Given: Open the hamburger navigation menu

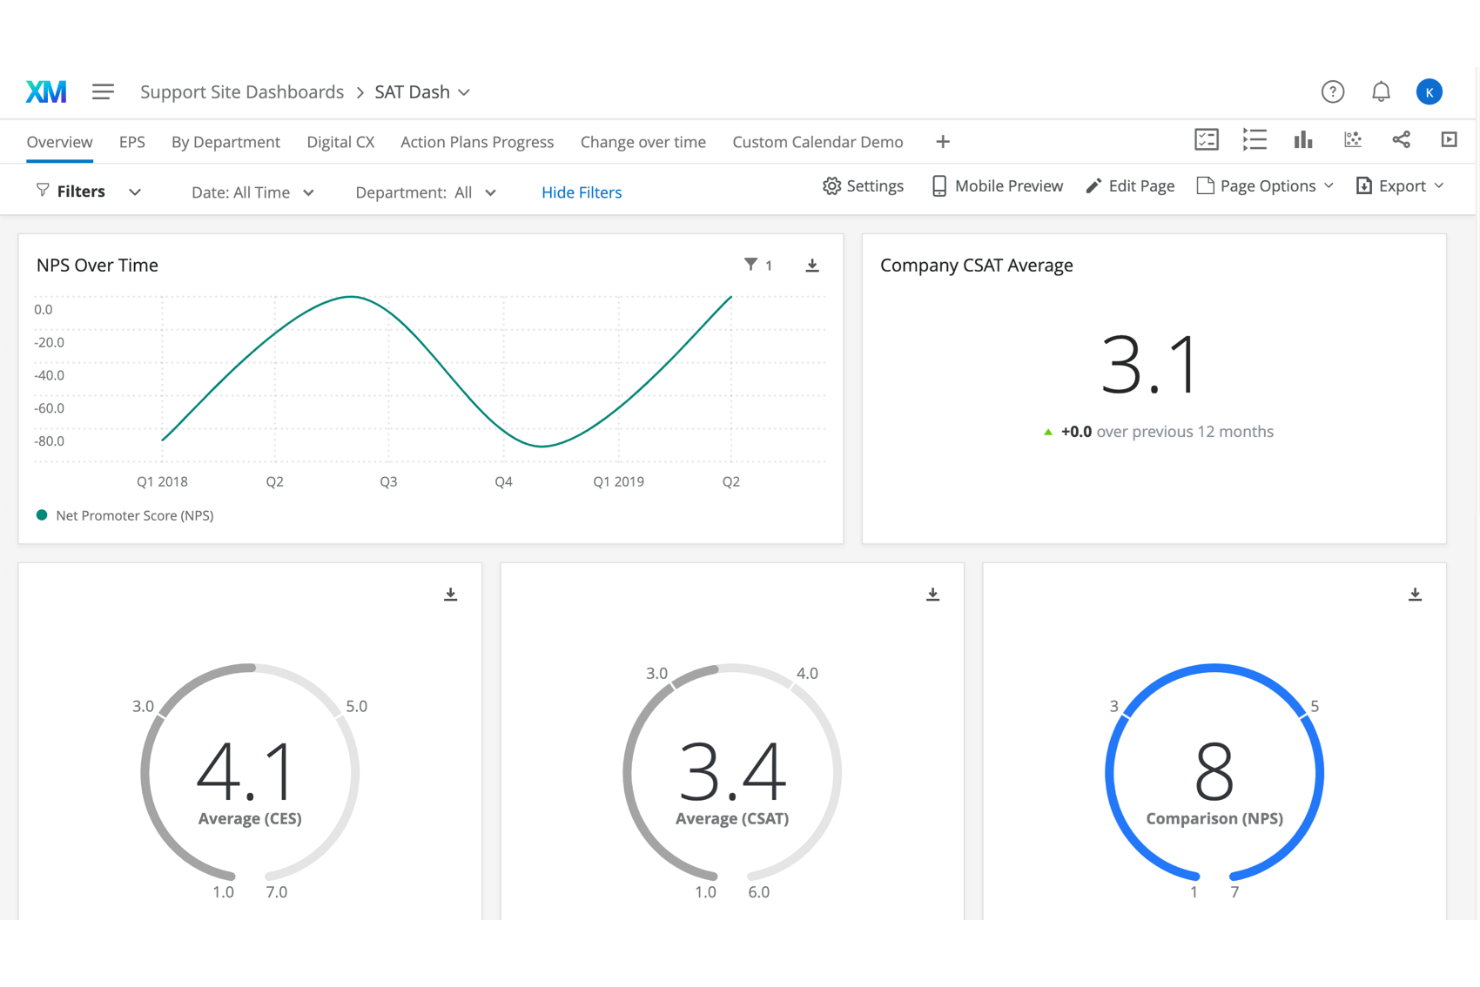Looking at the screenshot, I should (103, 92).
